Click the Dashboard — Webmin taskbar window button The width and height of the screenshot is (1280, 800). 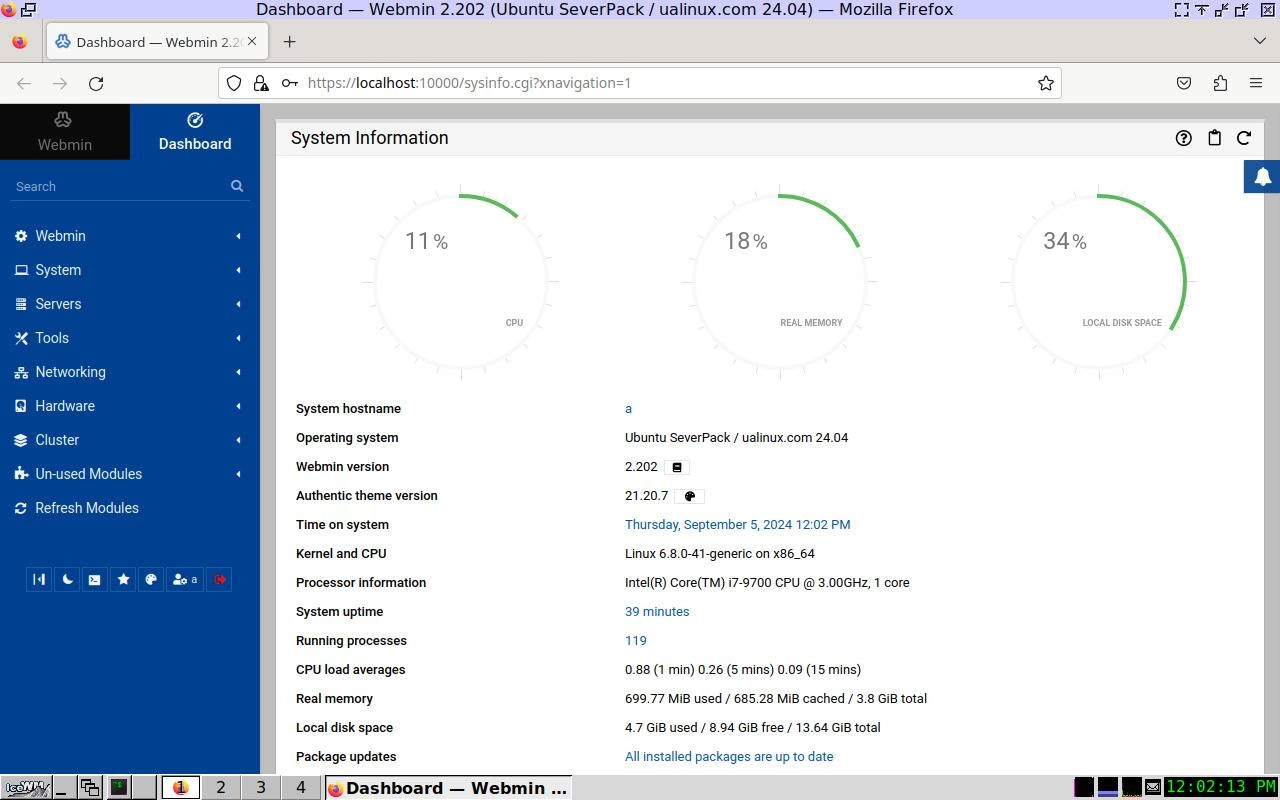point(448,788)
